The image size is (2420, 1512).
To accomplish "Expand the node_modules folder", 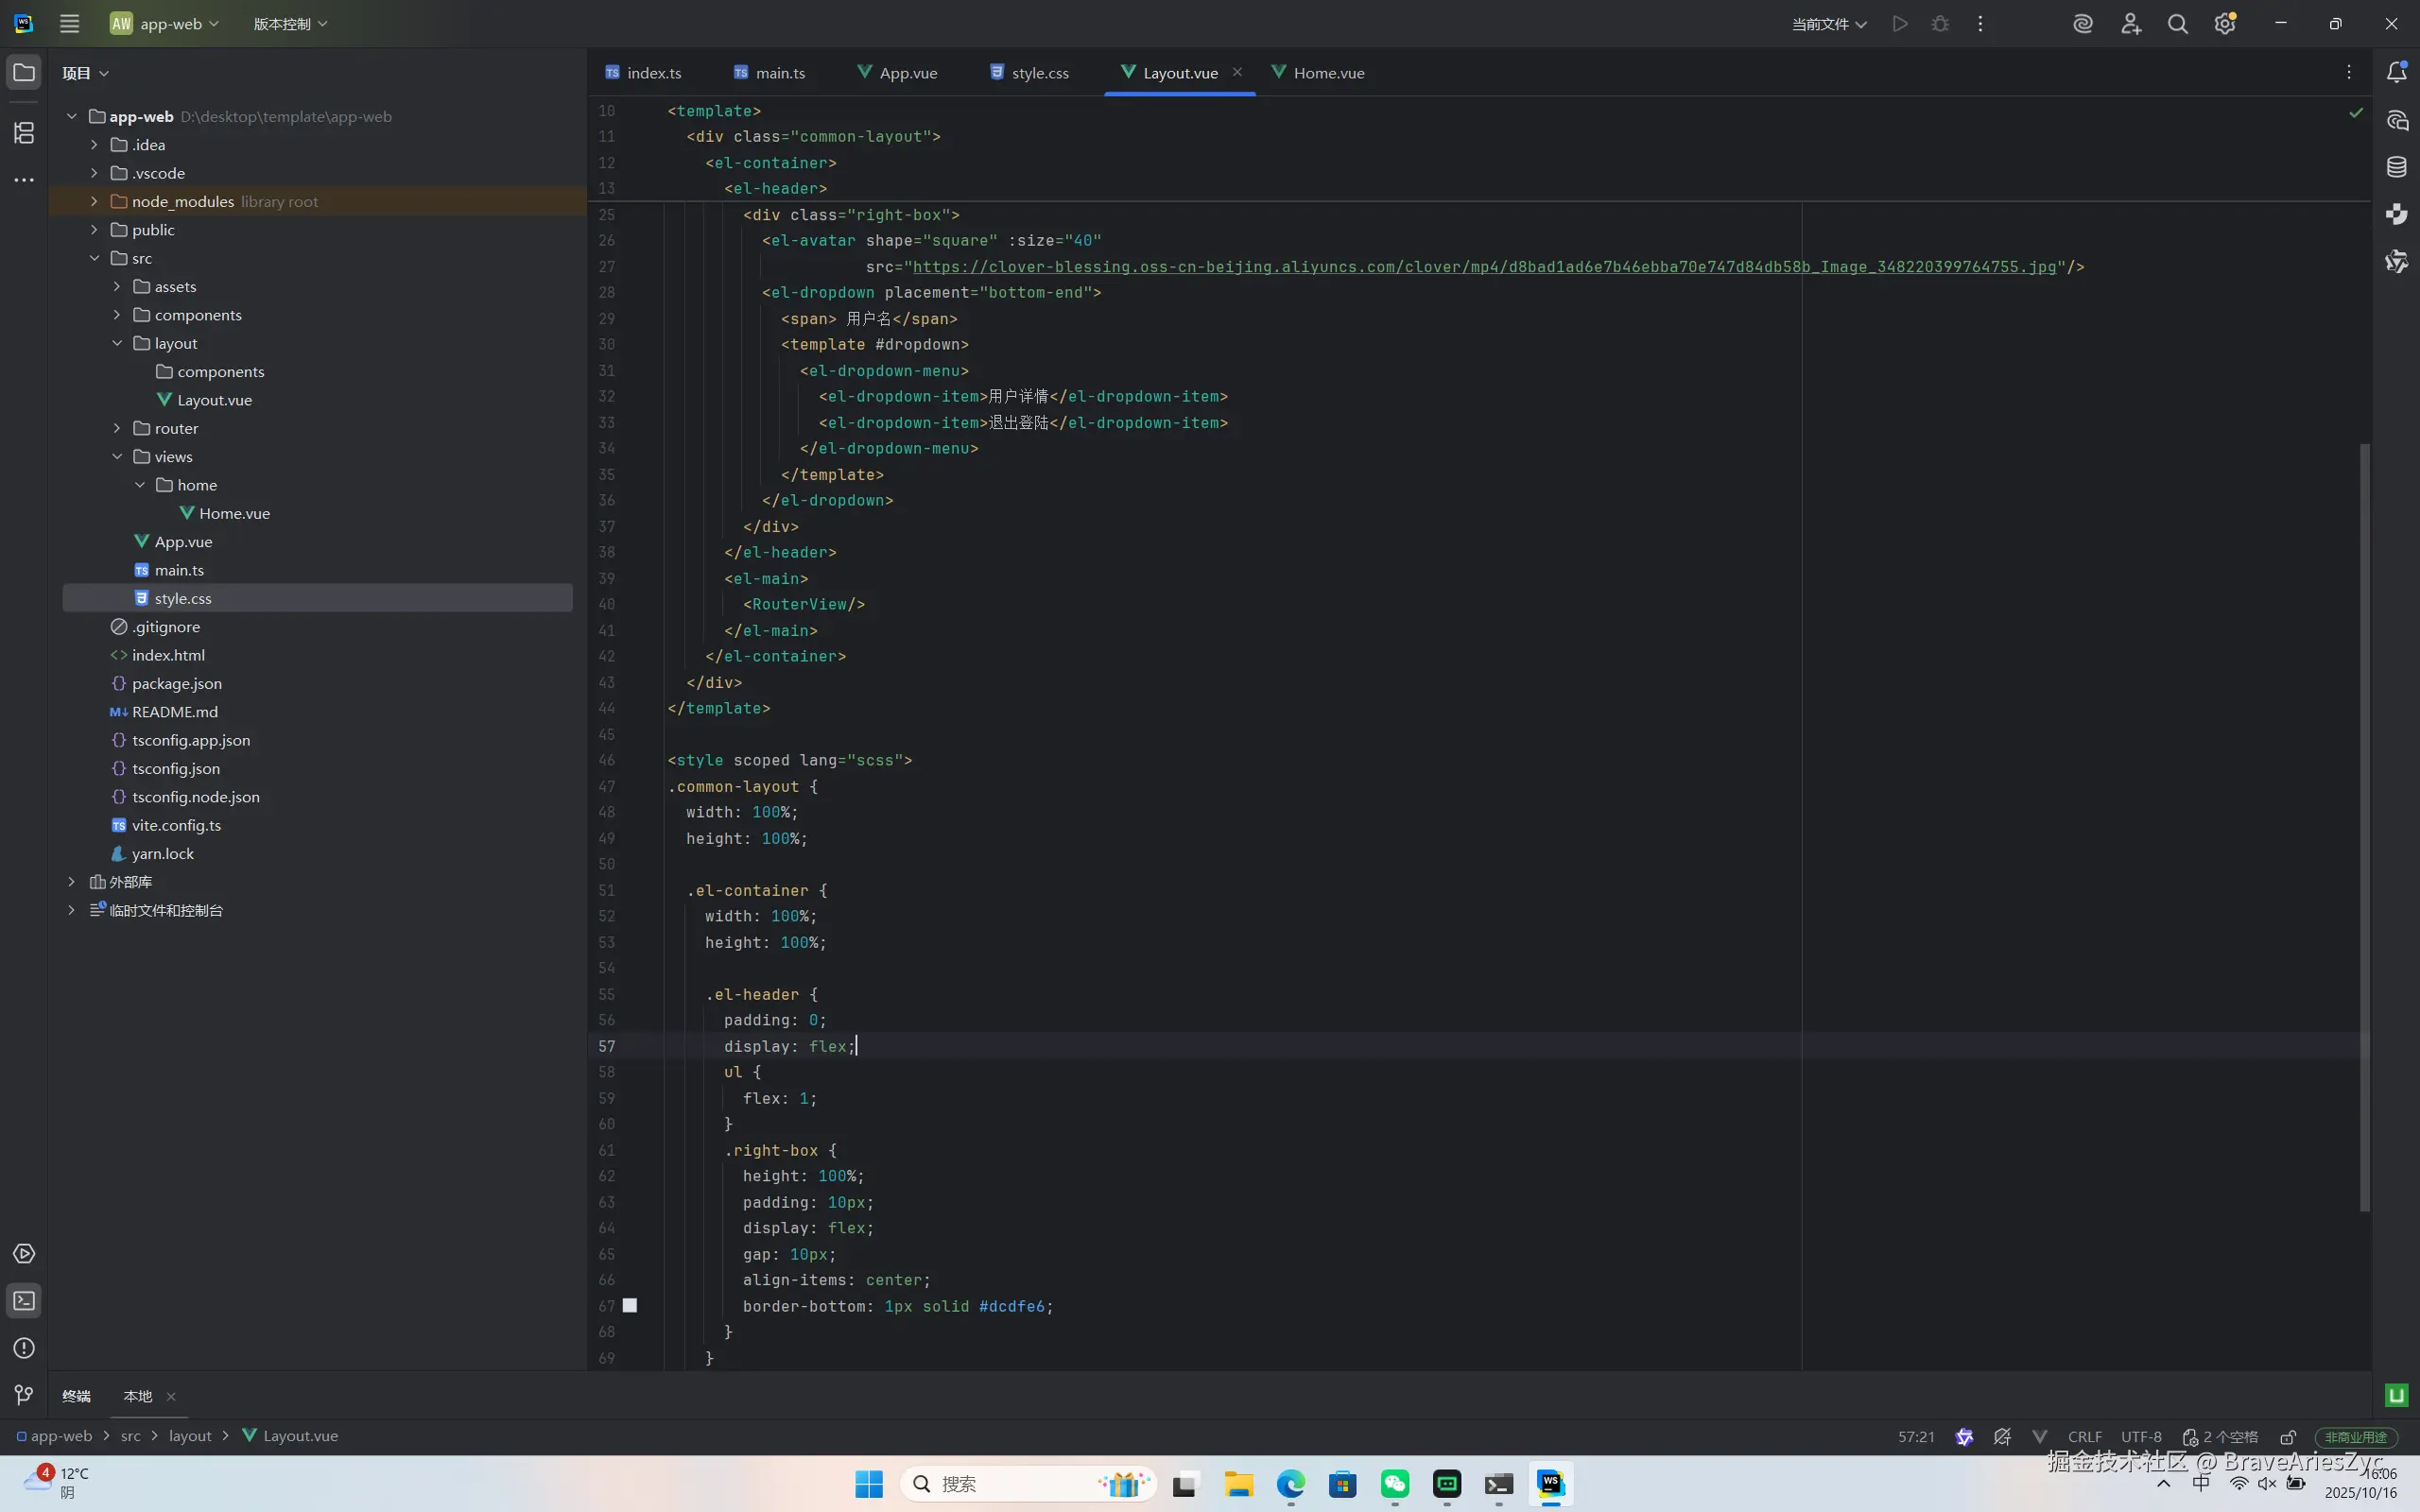I will [x=94, y=201].
